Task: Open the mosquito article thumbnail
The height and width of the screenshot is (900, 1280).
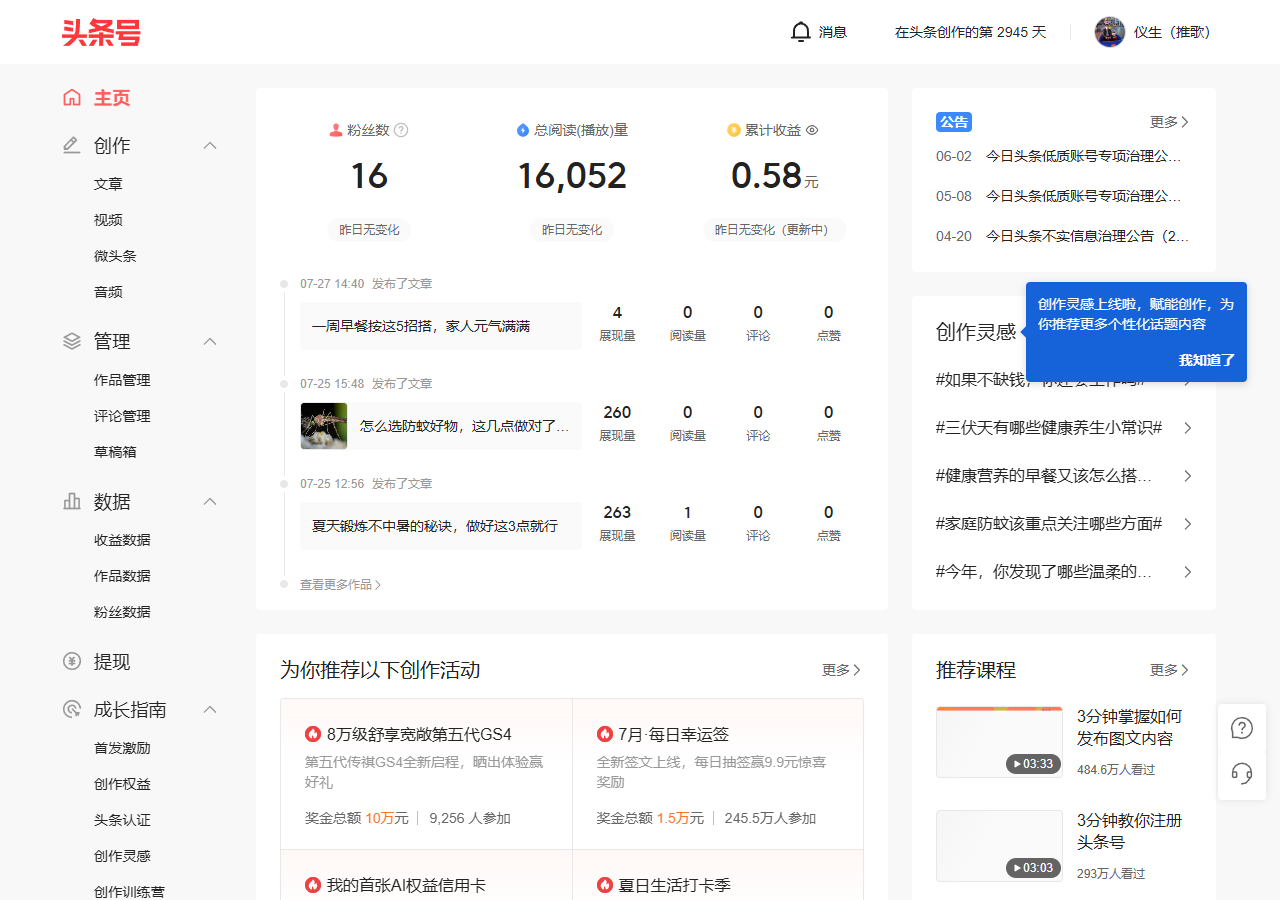Action: point(324,426)
